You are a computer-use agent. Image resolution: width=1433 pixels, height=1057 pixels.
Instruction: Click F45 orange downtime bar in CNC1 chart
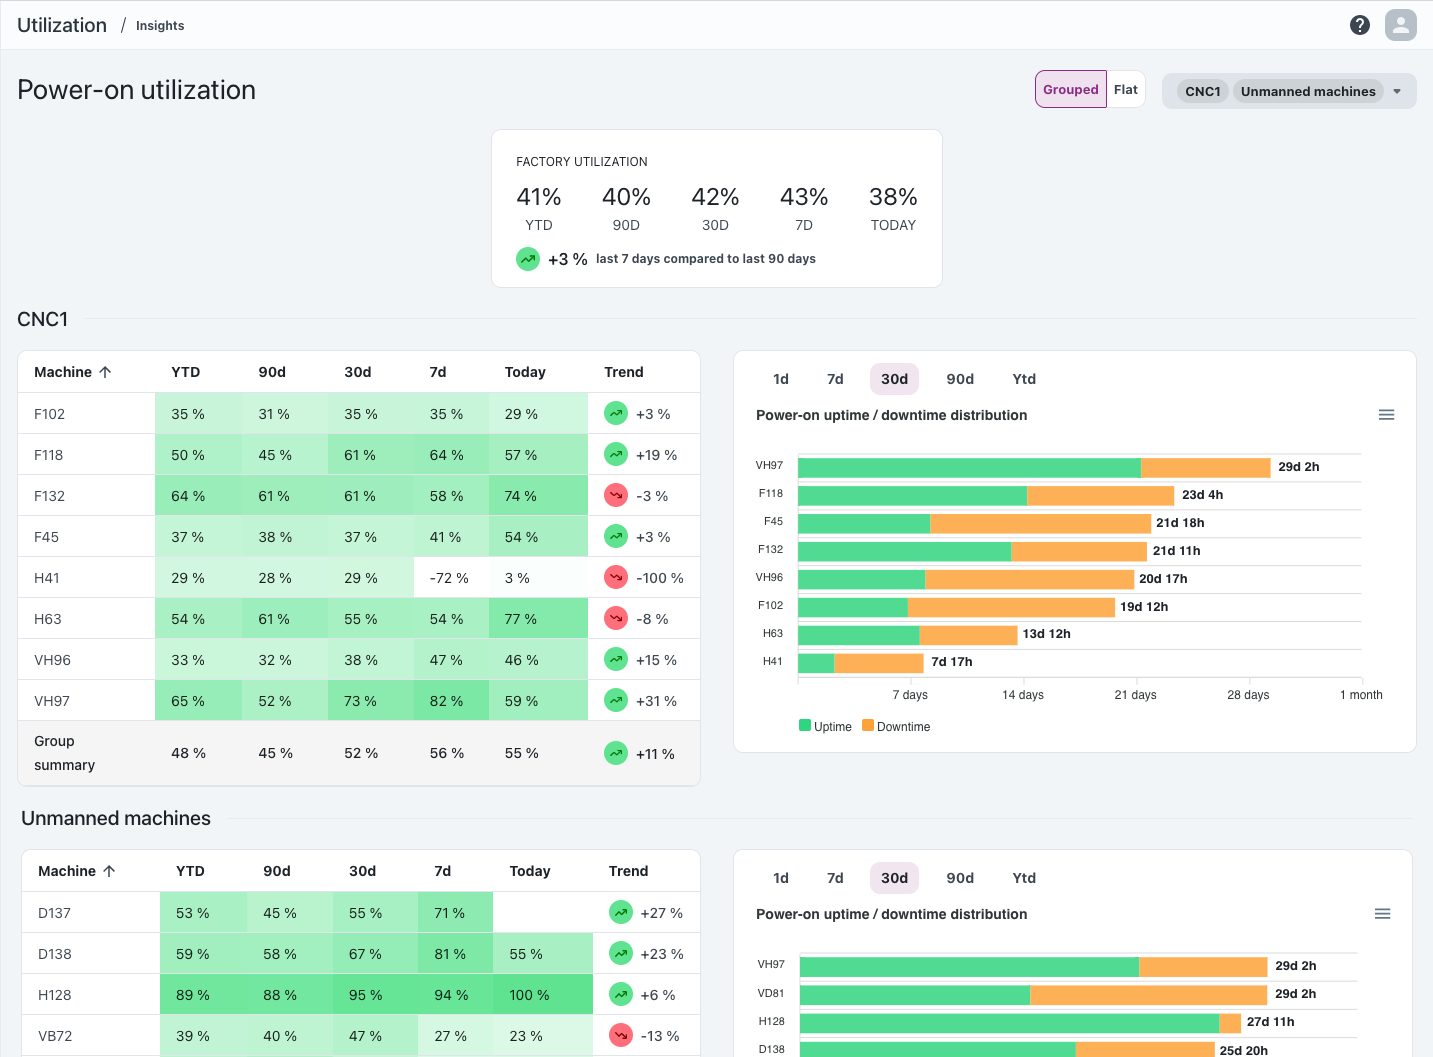[1040, 523]
